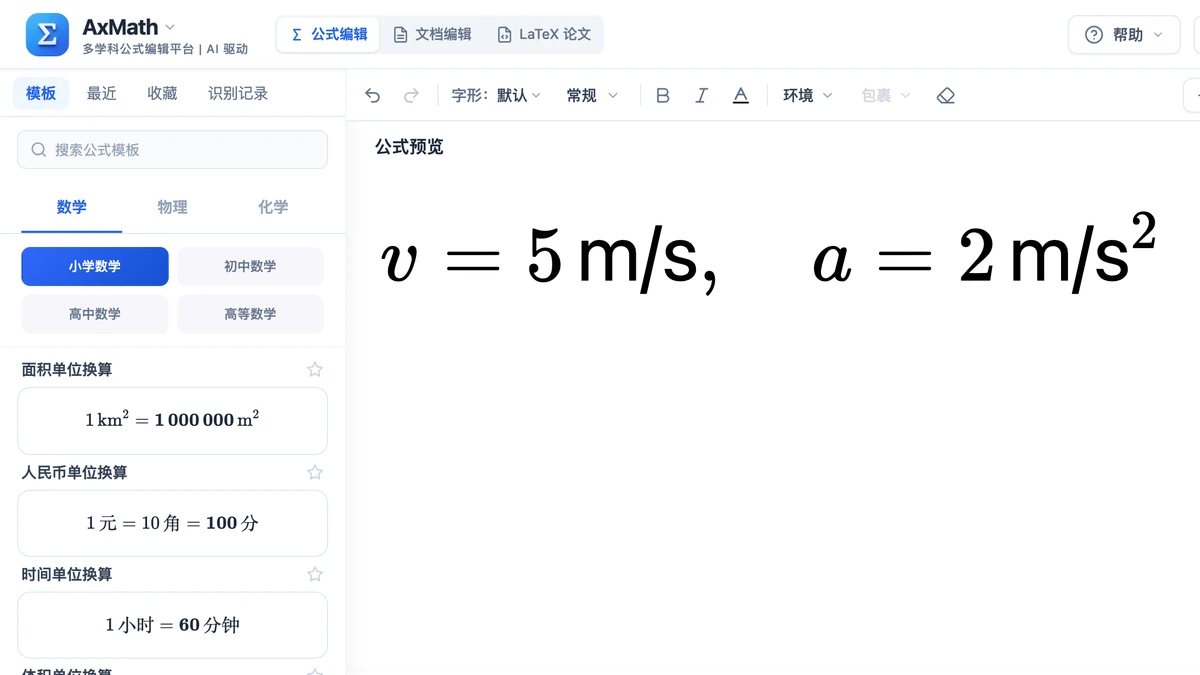This screenshot has height=675, width=1200.
Task: Choose the 物理 subject tab
Action: coord(172,207)
